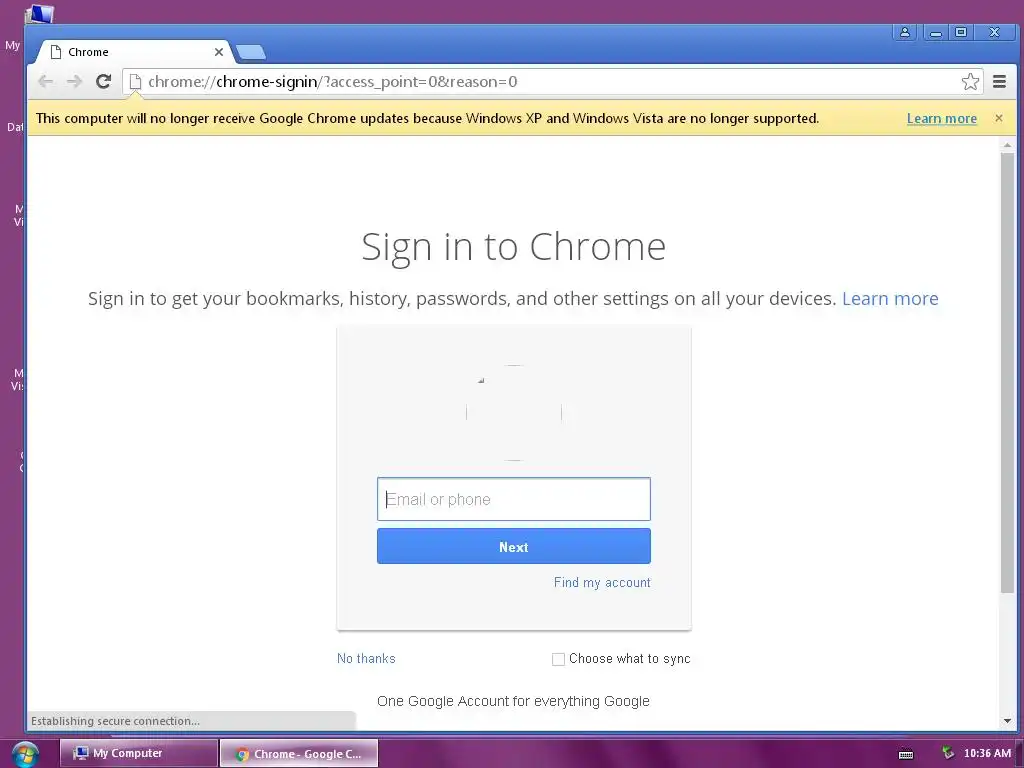Open Learn more link next to sign-in description

[890, 298]
